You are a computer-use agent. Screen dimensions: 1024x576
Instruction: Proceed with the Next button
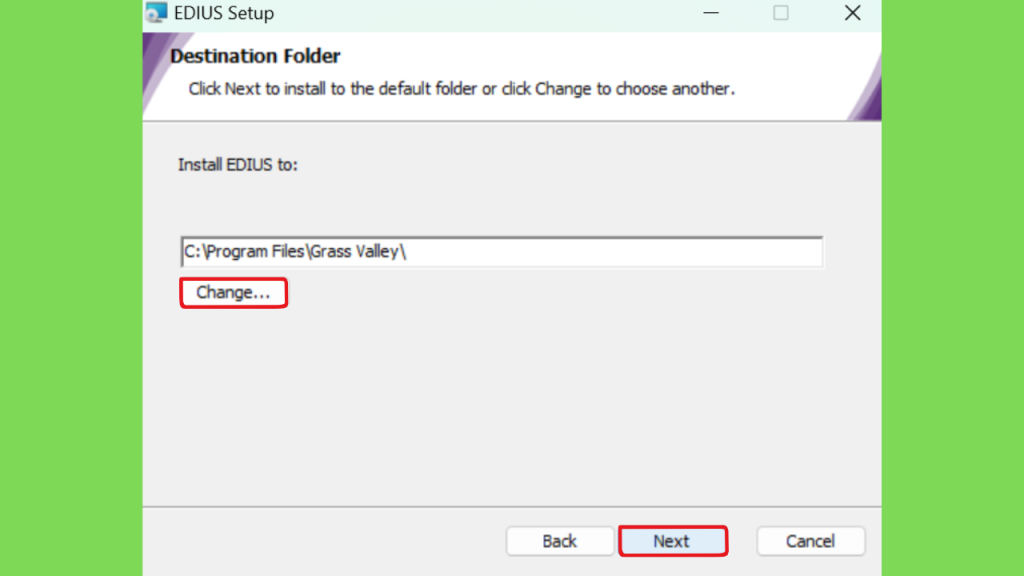pyautogui.click(x=673, y=541)
